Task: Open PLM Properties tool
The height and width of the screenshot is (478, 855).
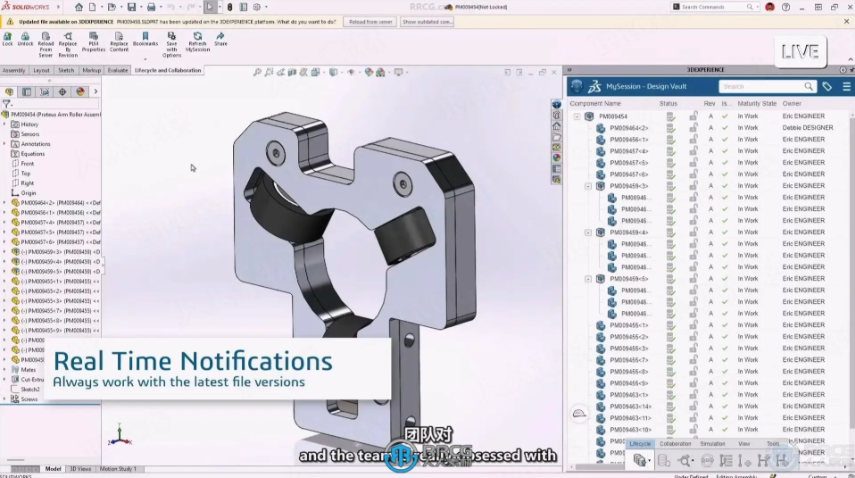Action: coord(93,41)
